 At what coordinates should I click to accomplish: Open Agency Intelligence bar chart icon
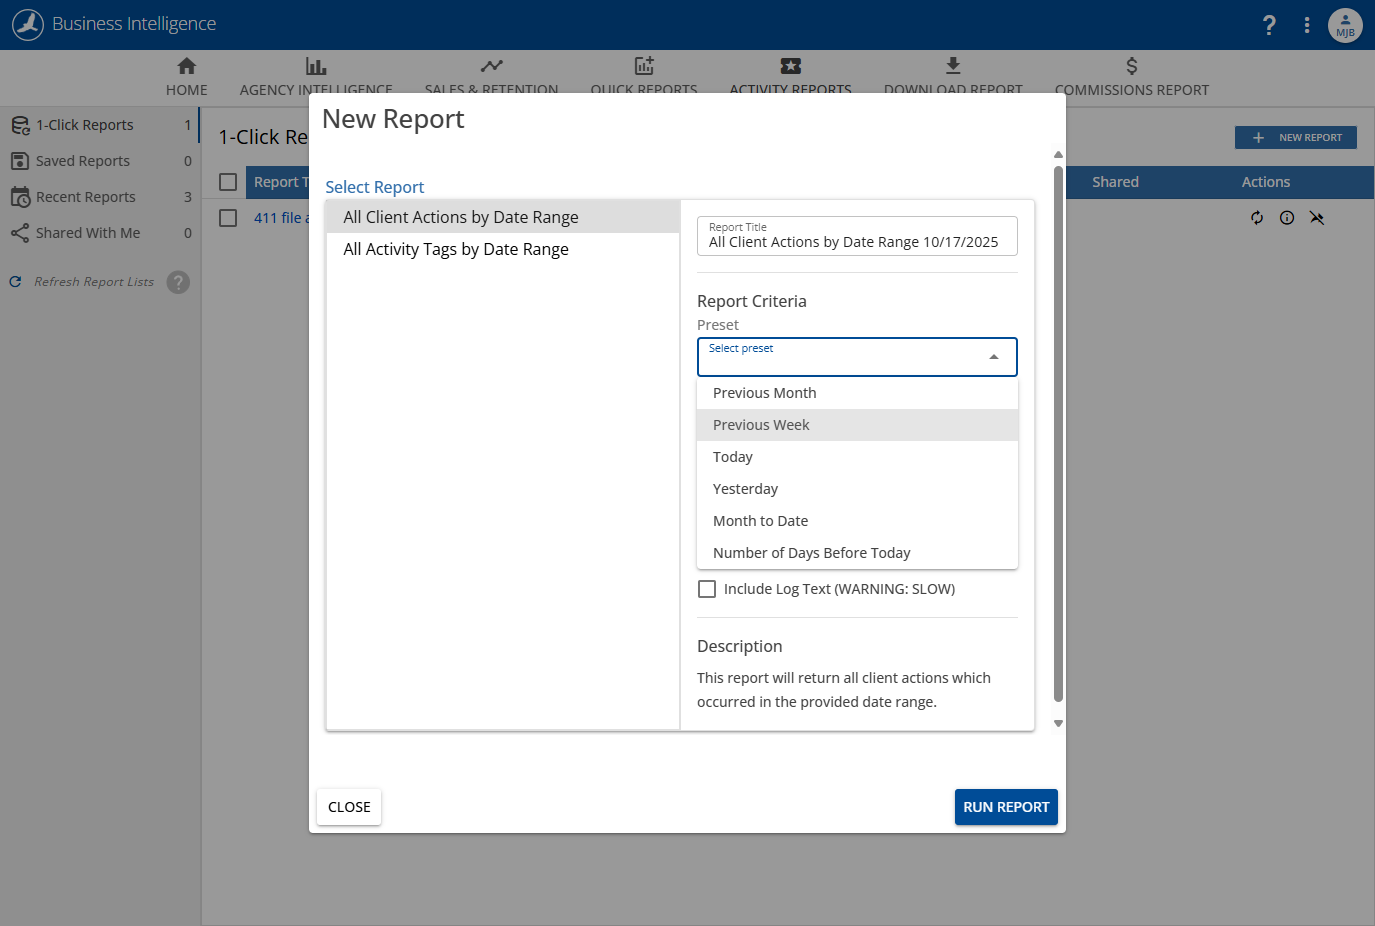pos(316,66)
